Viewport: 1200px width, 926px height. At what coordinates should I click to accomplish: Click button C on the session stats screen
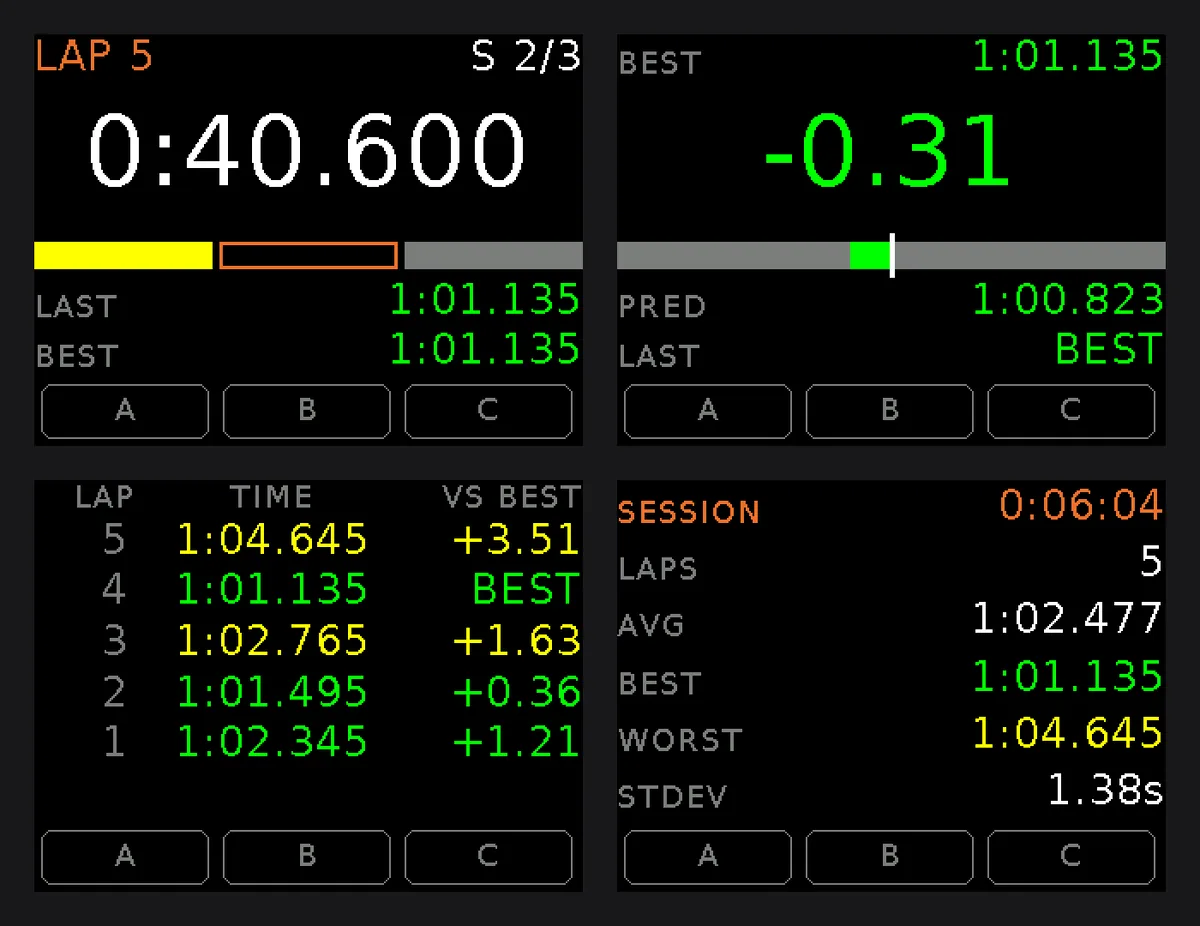(x=1071, y=857)
